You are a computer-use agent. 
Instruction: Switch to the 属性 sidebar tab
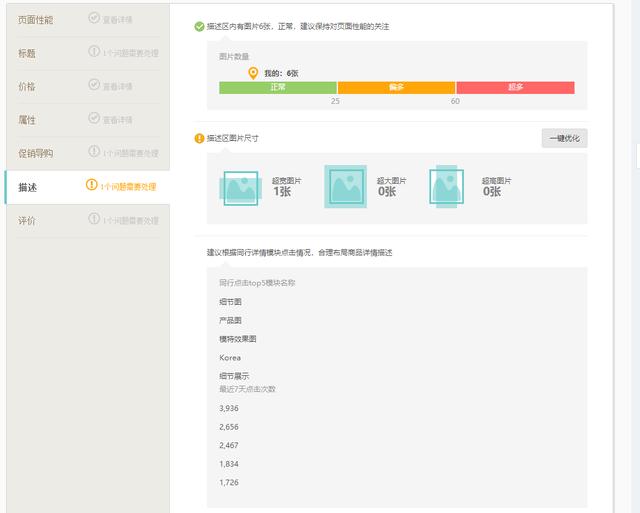pyautogui.click(x=87, y=120)
